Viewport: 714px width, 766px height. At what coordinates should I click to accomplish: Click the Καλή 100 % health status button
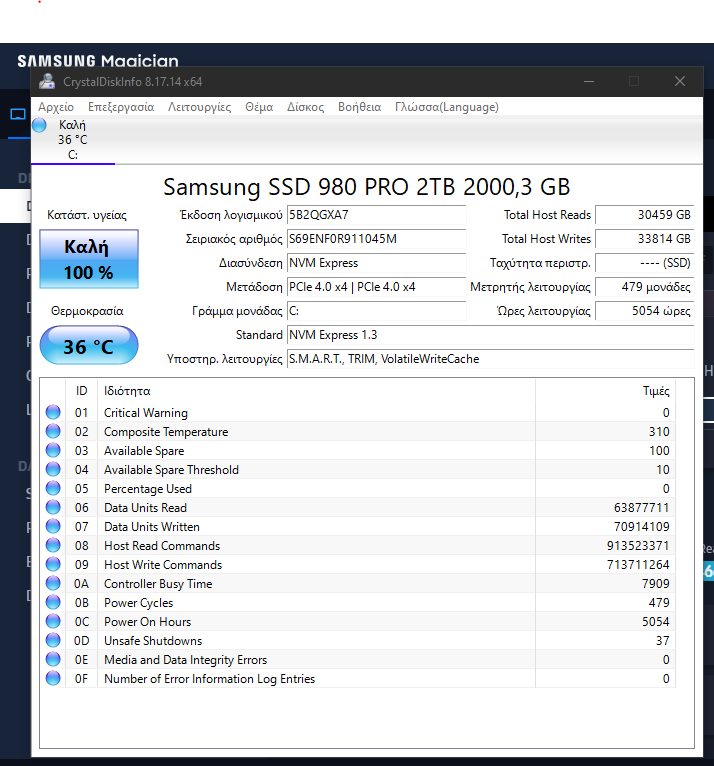click(89, 259)
